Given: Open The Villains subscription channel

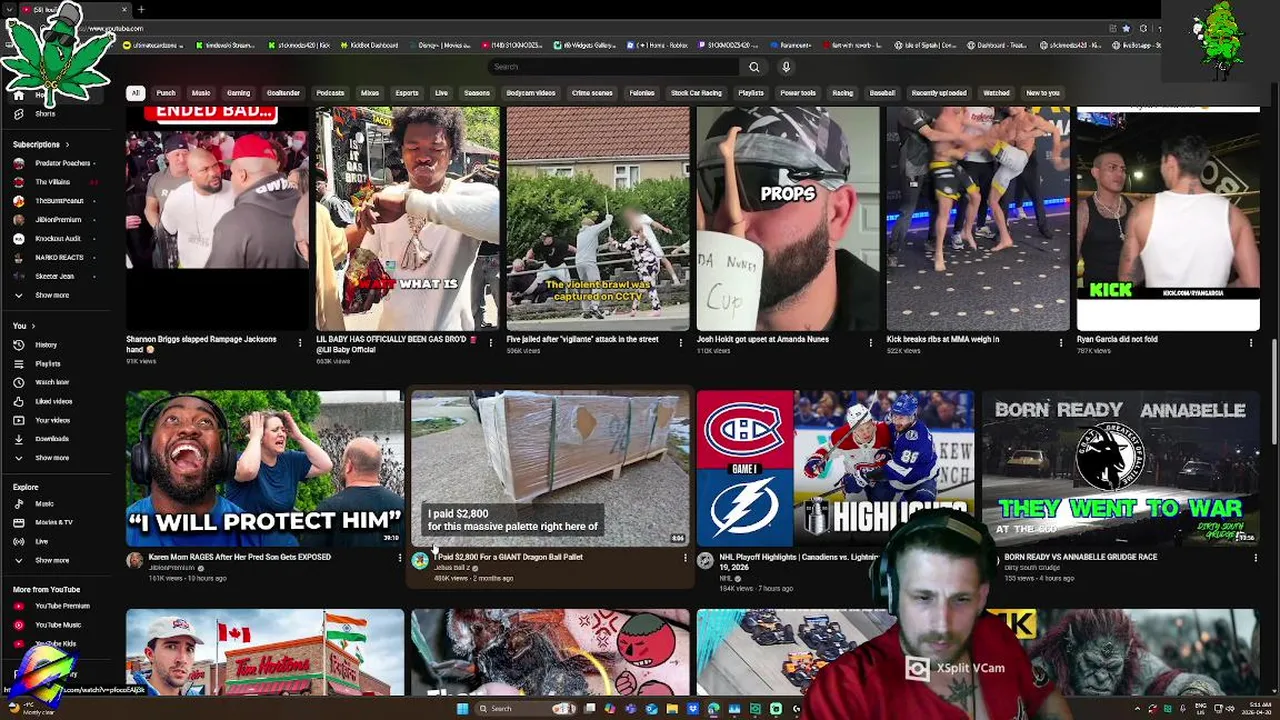Looking at the screenshot, I should [52, 182].
